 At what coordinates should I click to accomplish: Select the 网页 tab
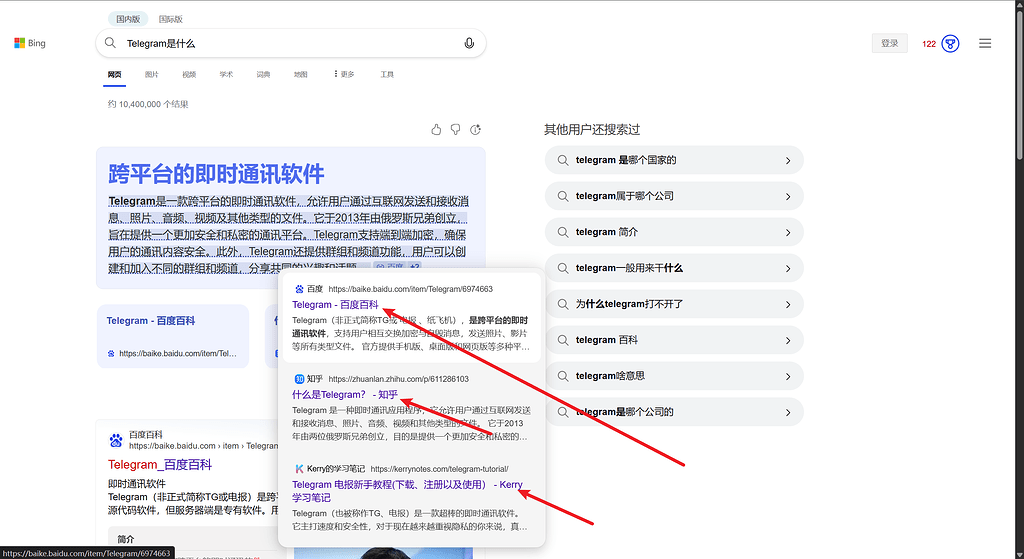[x=114, y=74]
